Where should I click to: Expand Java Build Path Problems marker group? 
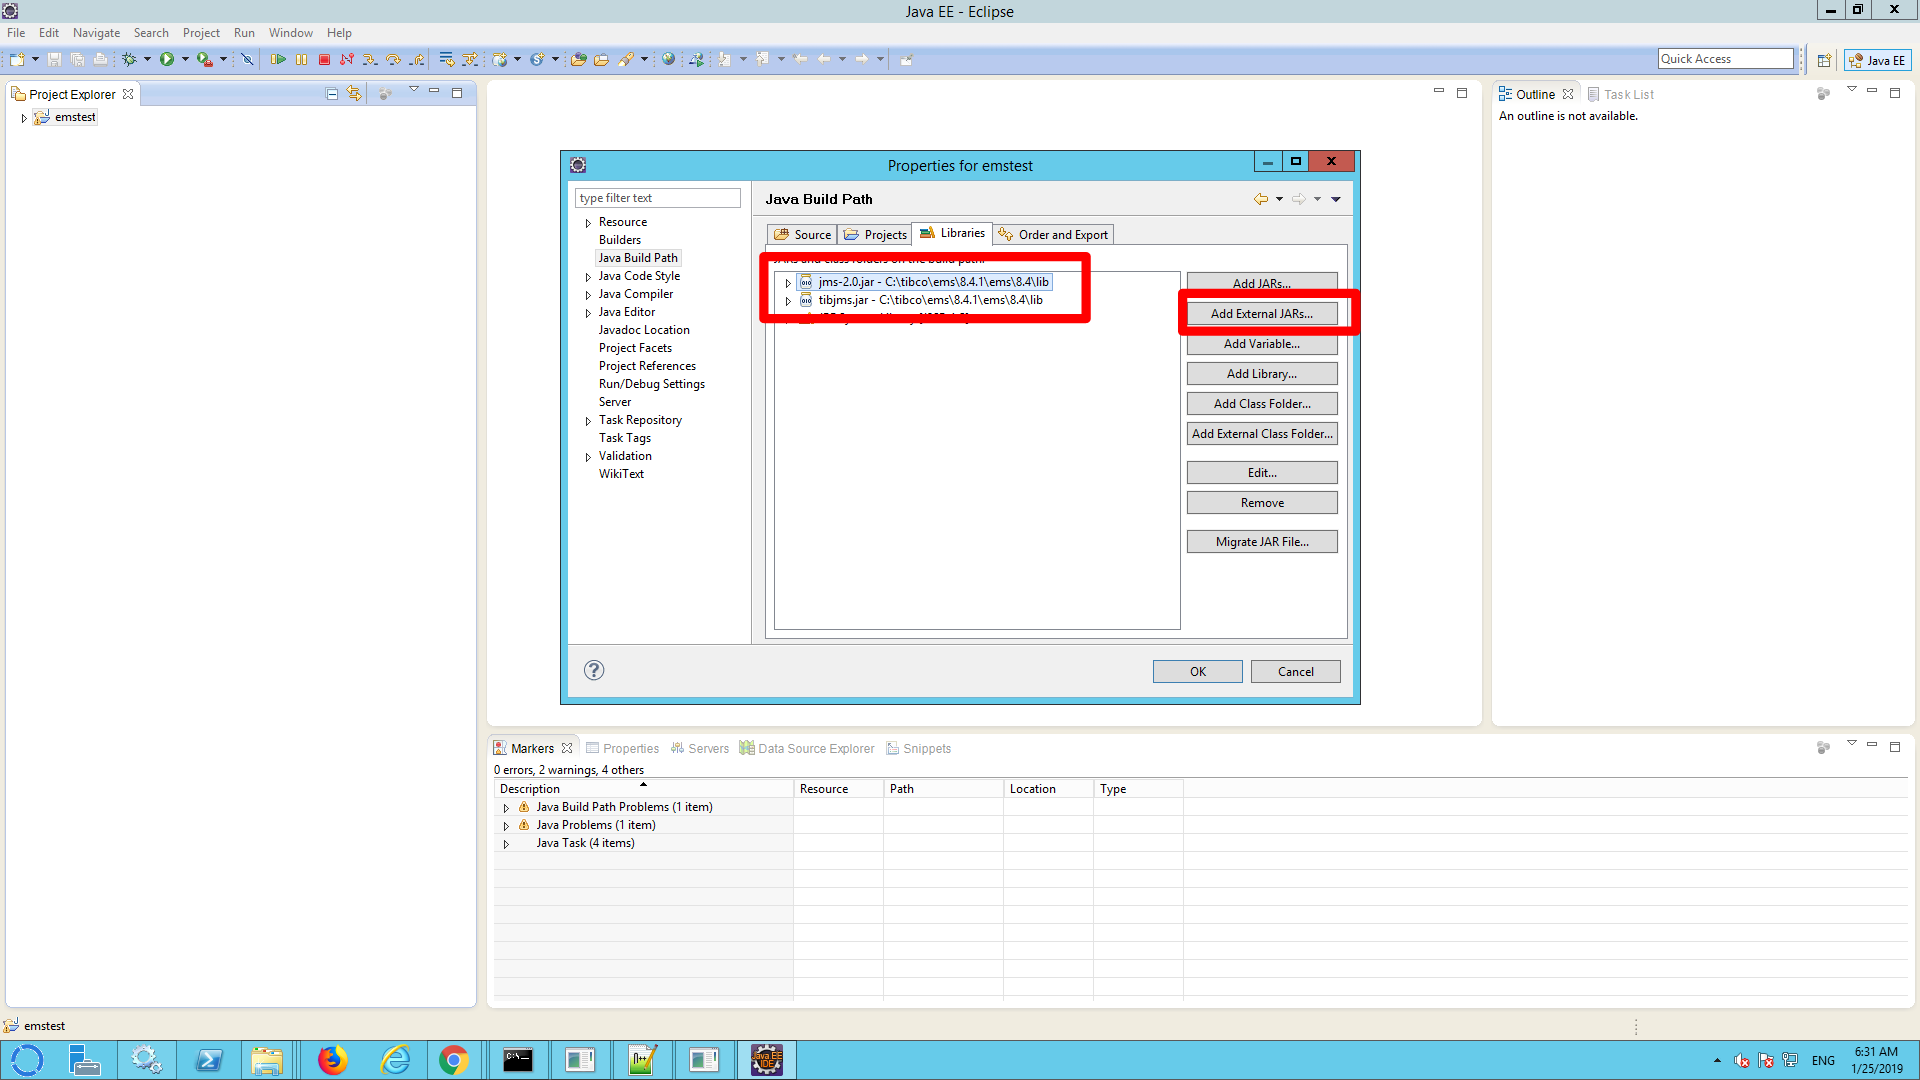point(506,808)
